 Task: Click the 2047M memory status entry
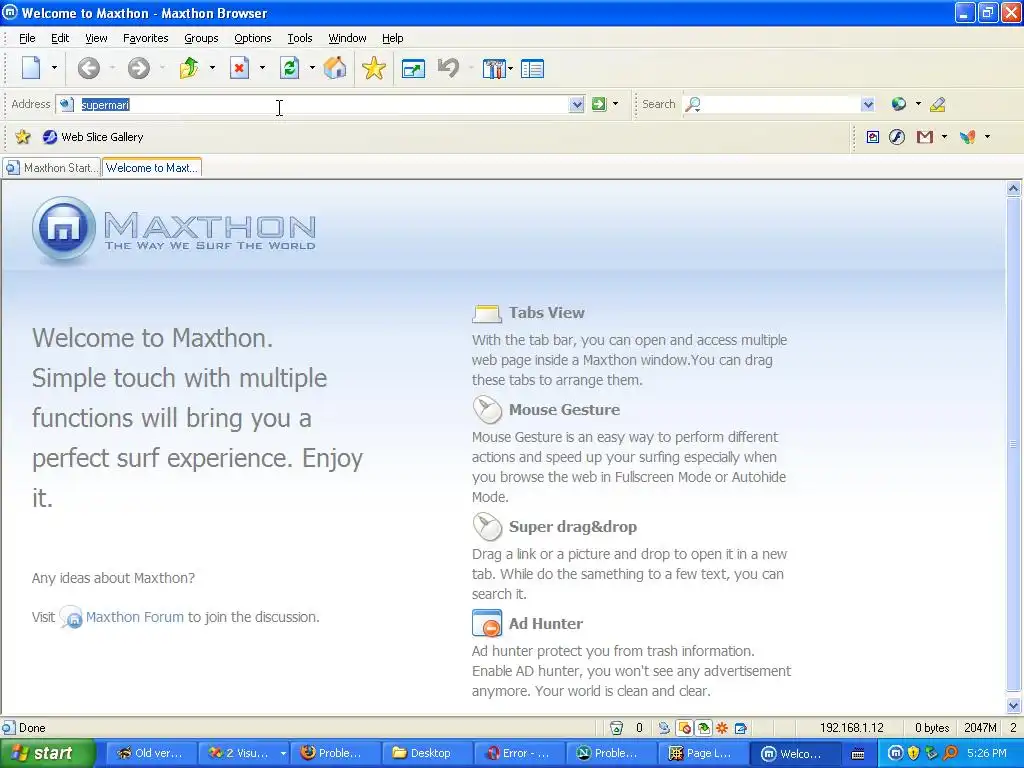point(980,728)
